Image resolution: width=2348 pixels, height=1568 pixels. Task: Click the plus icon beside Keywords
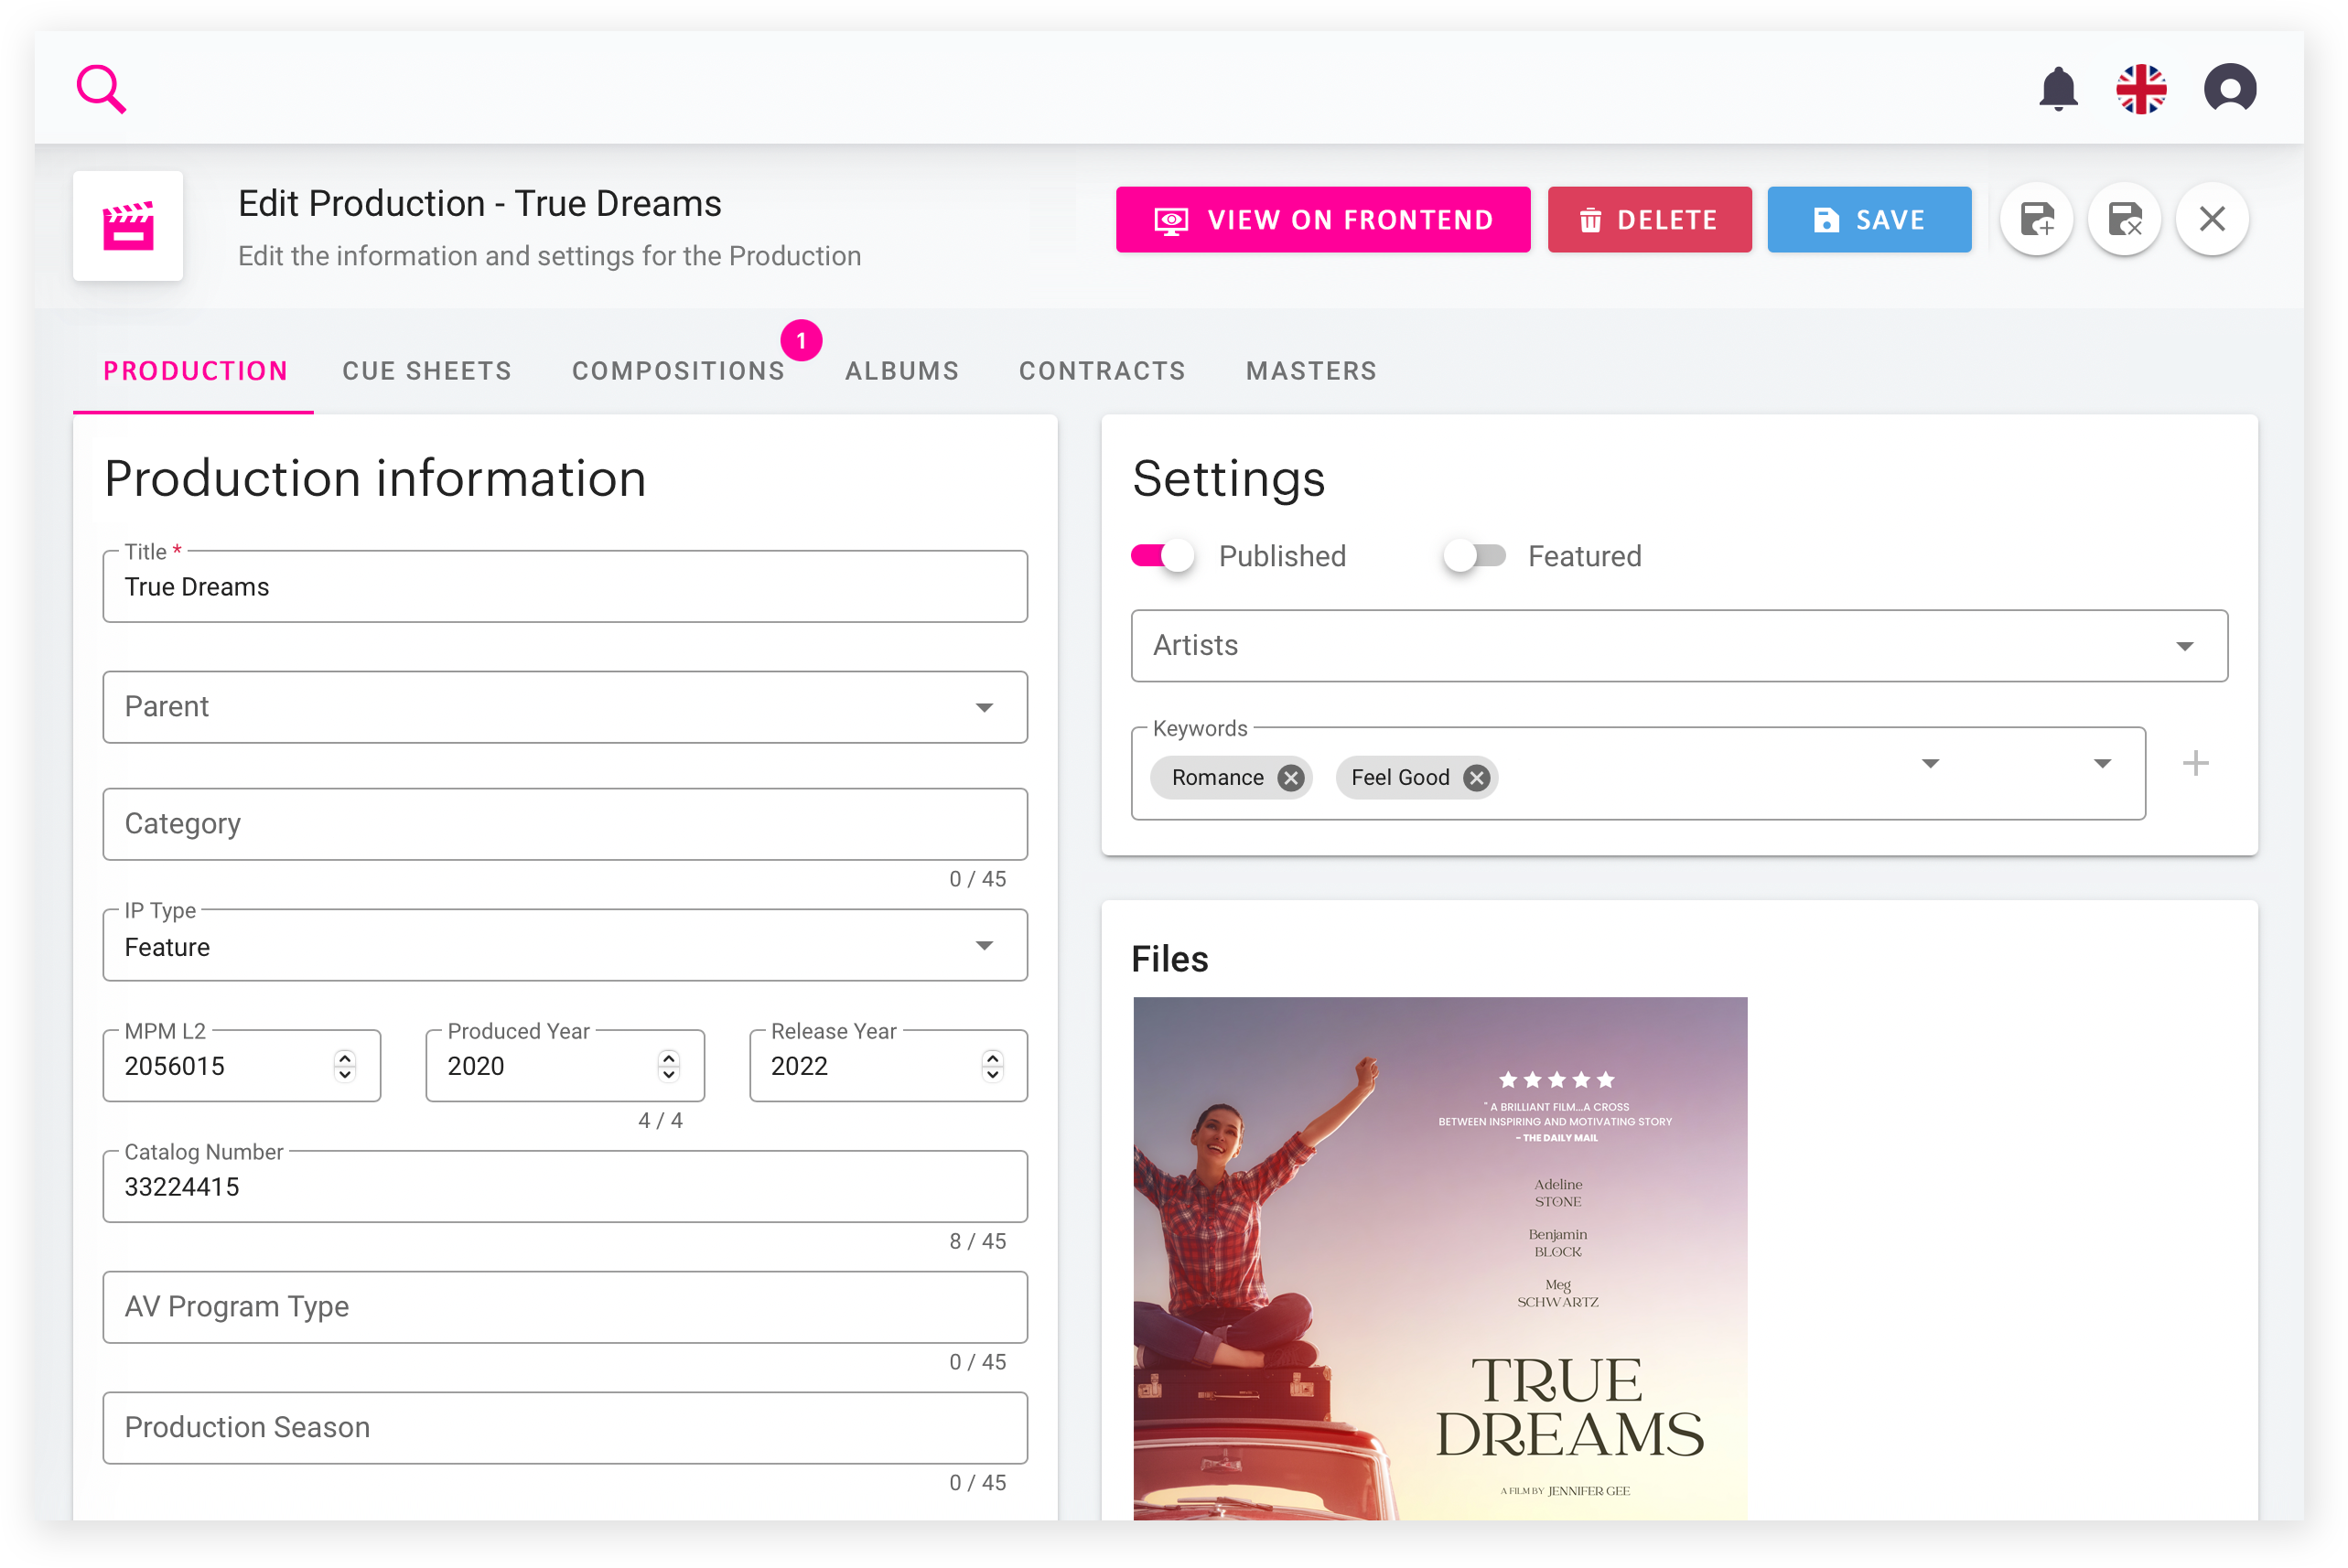click(2195, 764)
